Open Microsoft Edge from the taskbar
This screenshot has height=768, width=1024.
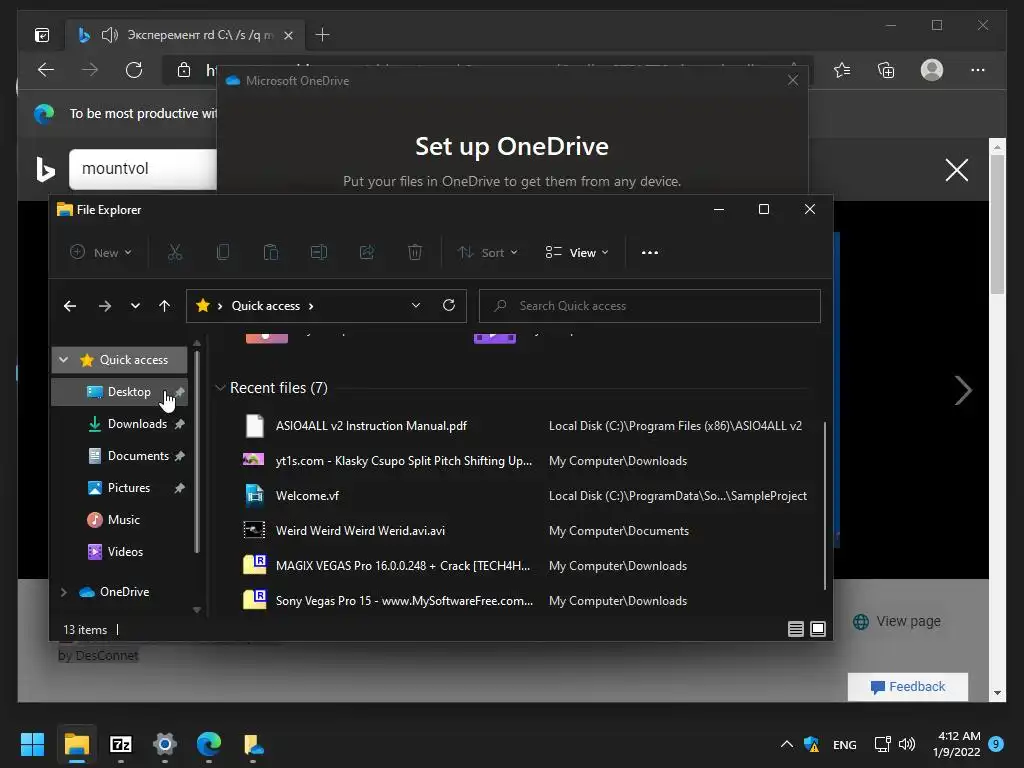(x=209, y=744)
